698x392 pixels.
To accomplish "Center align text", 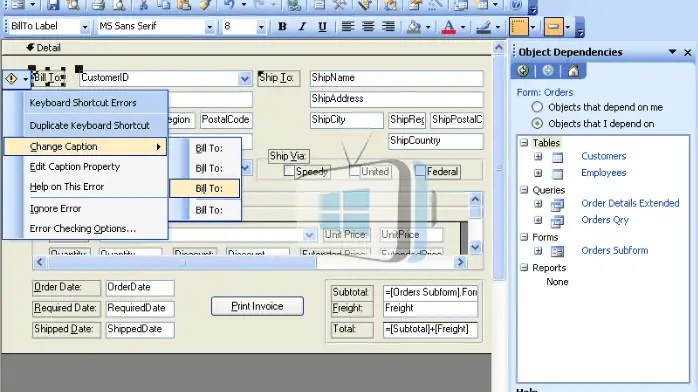I will (368, 27).
